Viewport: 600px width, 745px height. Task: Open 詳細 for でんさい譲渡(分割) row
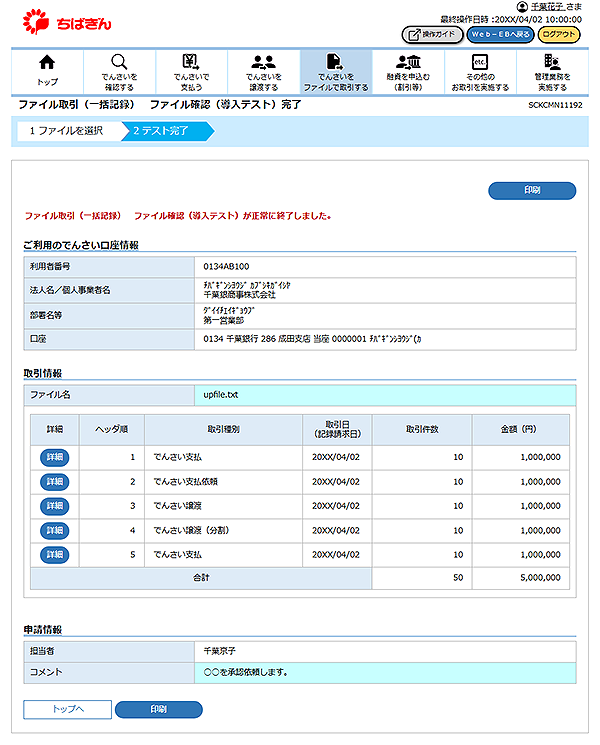pos(55,531)
